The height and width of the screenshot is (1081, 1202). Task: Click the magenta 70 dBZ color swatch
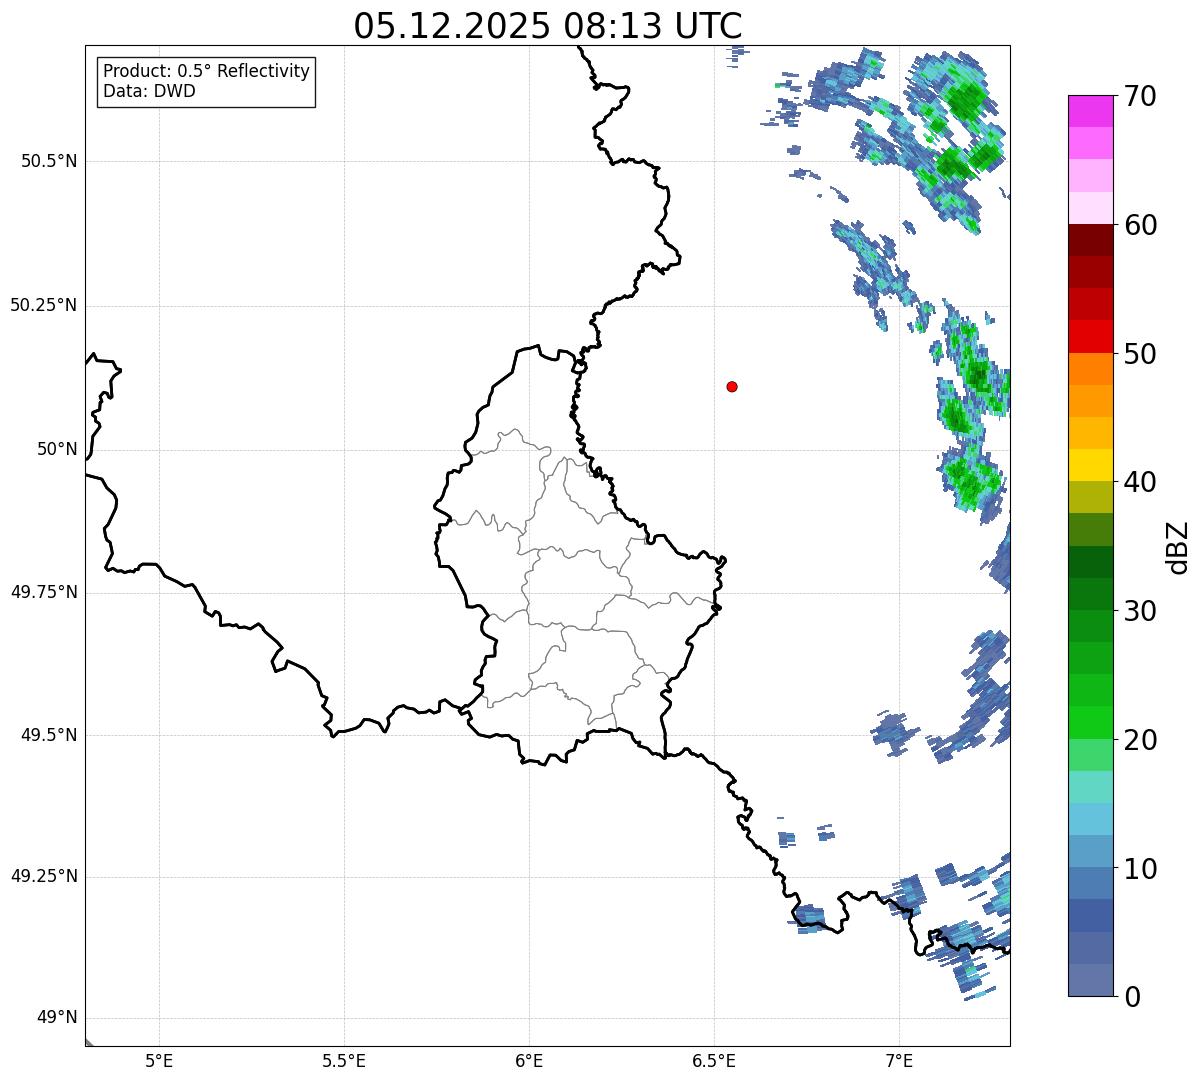pyautogui.click(x=1092, y=111)
